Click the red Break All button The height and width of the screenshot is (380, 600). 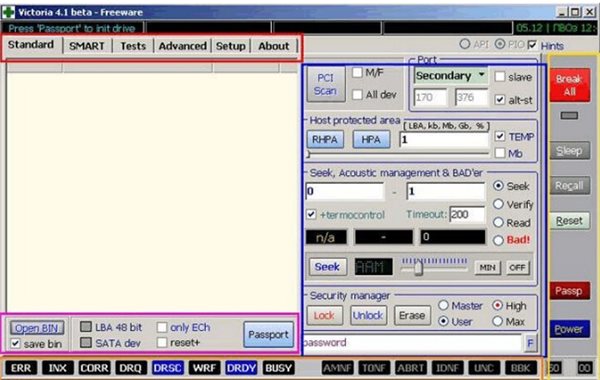click(569, 85)
